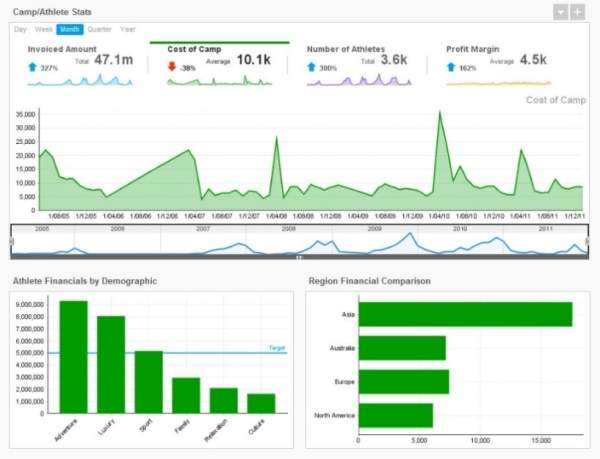Viewport: 600px width, 459px height.
Task: Open the dropdown arrow button in header
Action: tap(561, 11)
